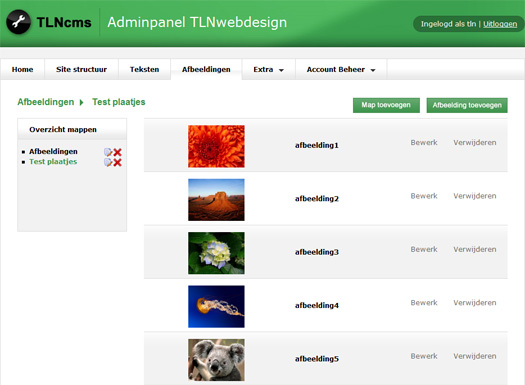Click the Overzicht mappen panel header

(72, 129)
